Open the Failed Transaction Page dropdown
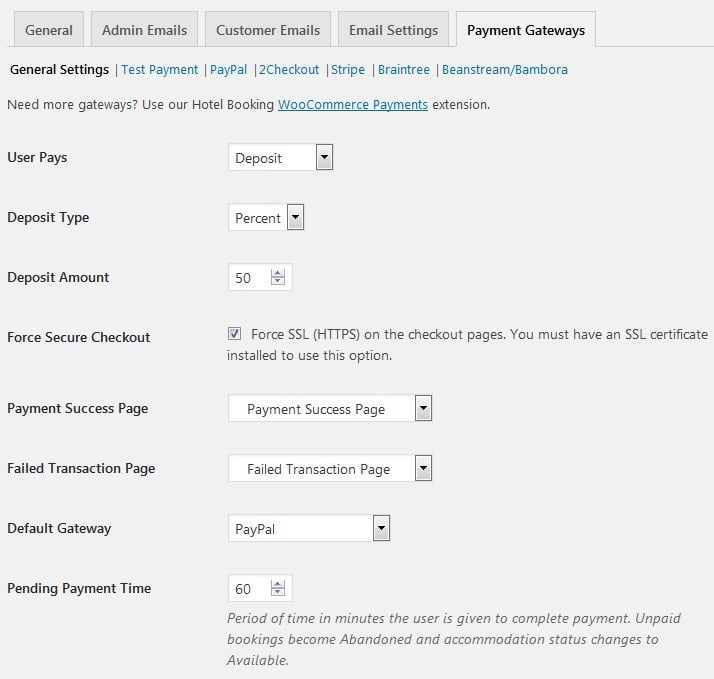 (330, 469)
